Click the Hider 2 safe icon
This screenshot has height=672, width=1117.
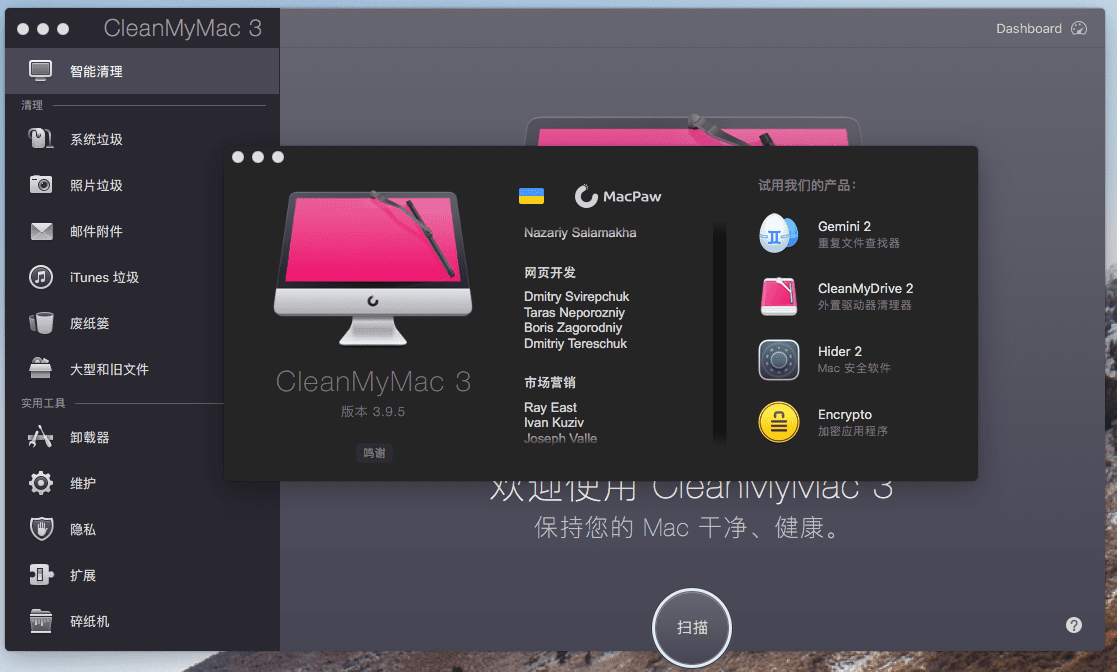779,360
